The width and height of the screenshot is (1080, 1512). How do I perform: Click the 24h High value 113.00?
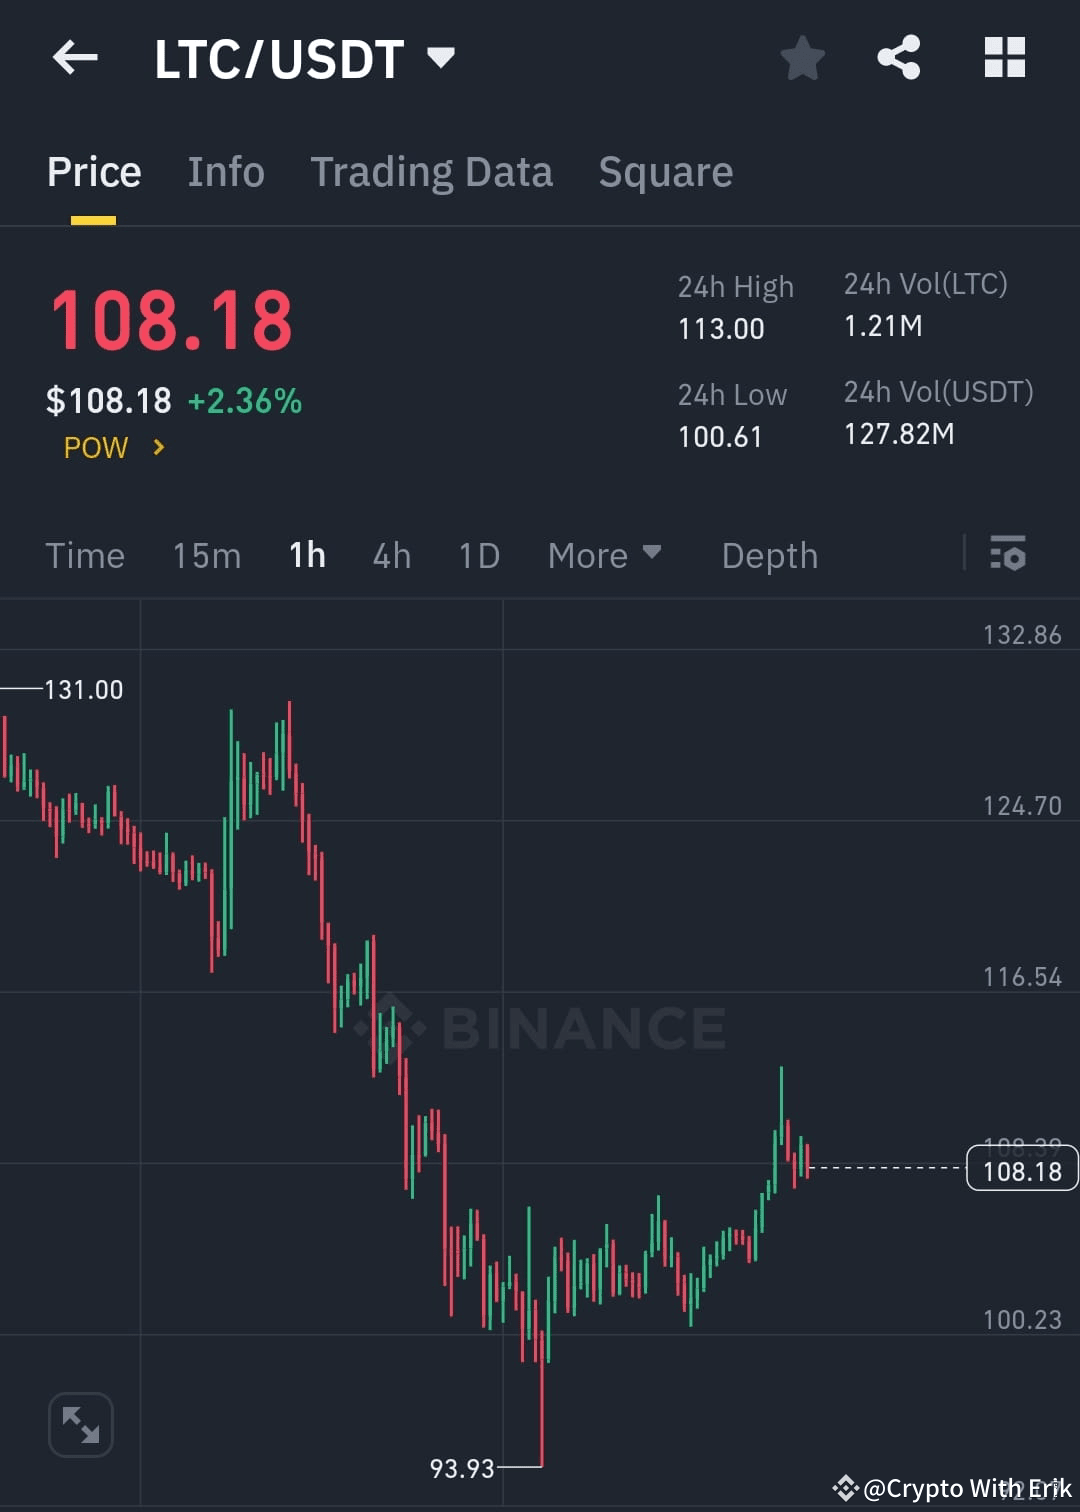721,329
